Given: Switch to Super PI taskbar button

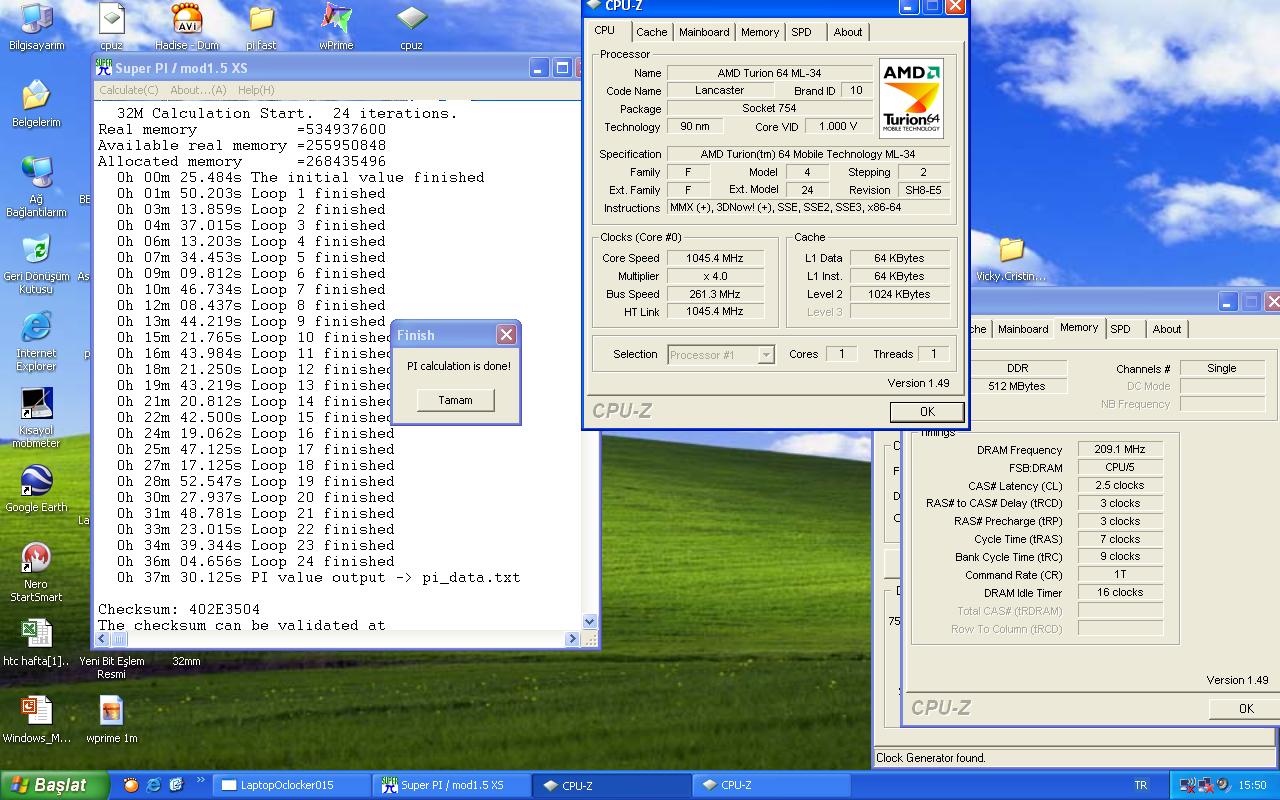Looking at the screenshot, I should tap(452, 785).
